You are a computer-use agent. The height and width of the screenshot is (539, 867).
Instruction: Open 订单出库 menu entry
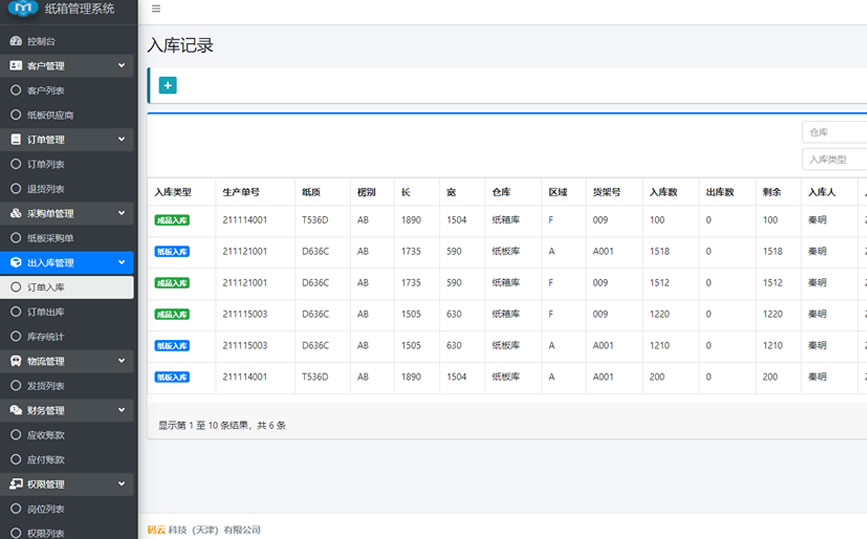pos(67,312)
